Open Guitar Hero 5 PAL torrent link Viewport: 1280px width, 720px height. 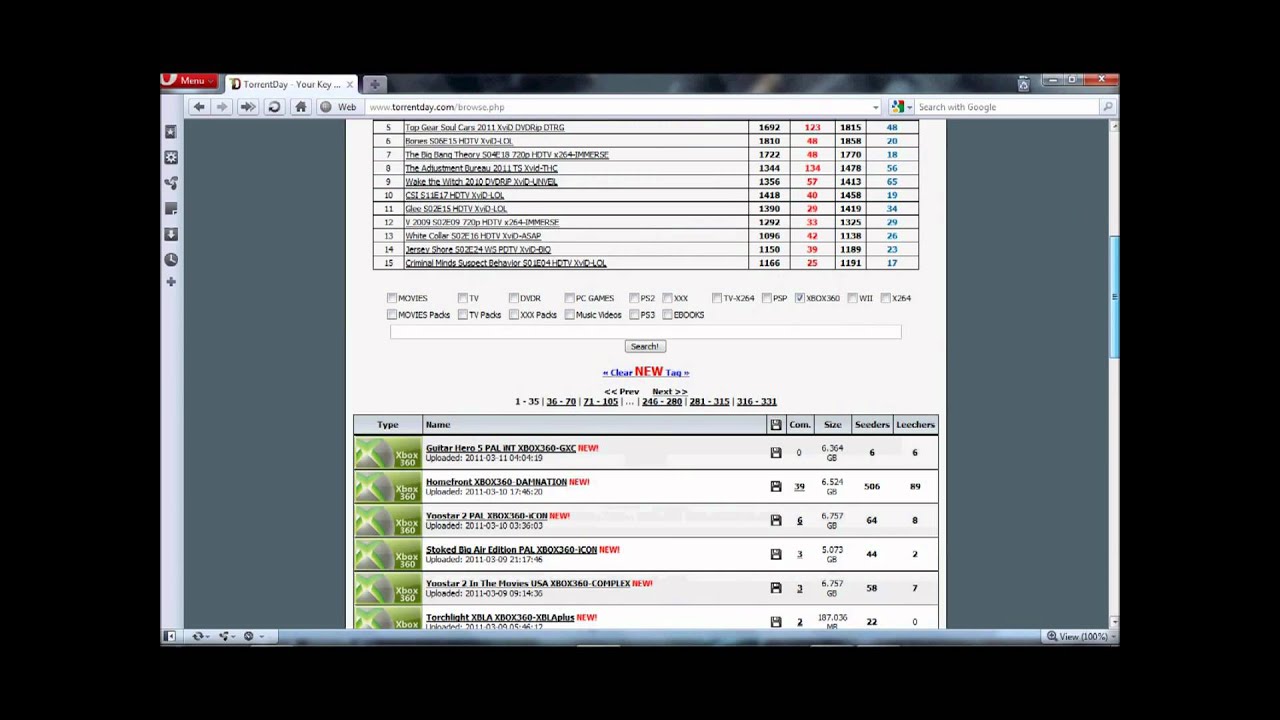click(501, 448)
